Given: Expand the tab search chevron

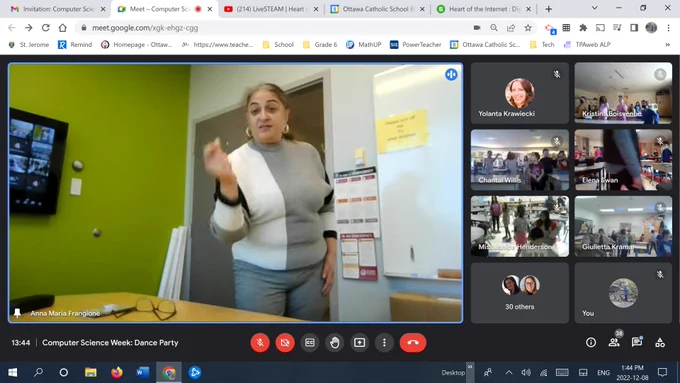Looking at the screenshot, I should coord(595,8).
